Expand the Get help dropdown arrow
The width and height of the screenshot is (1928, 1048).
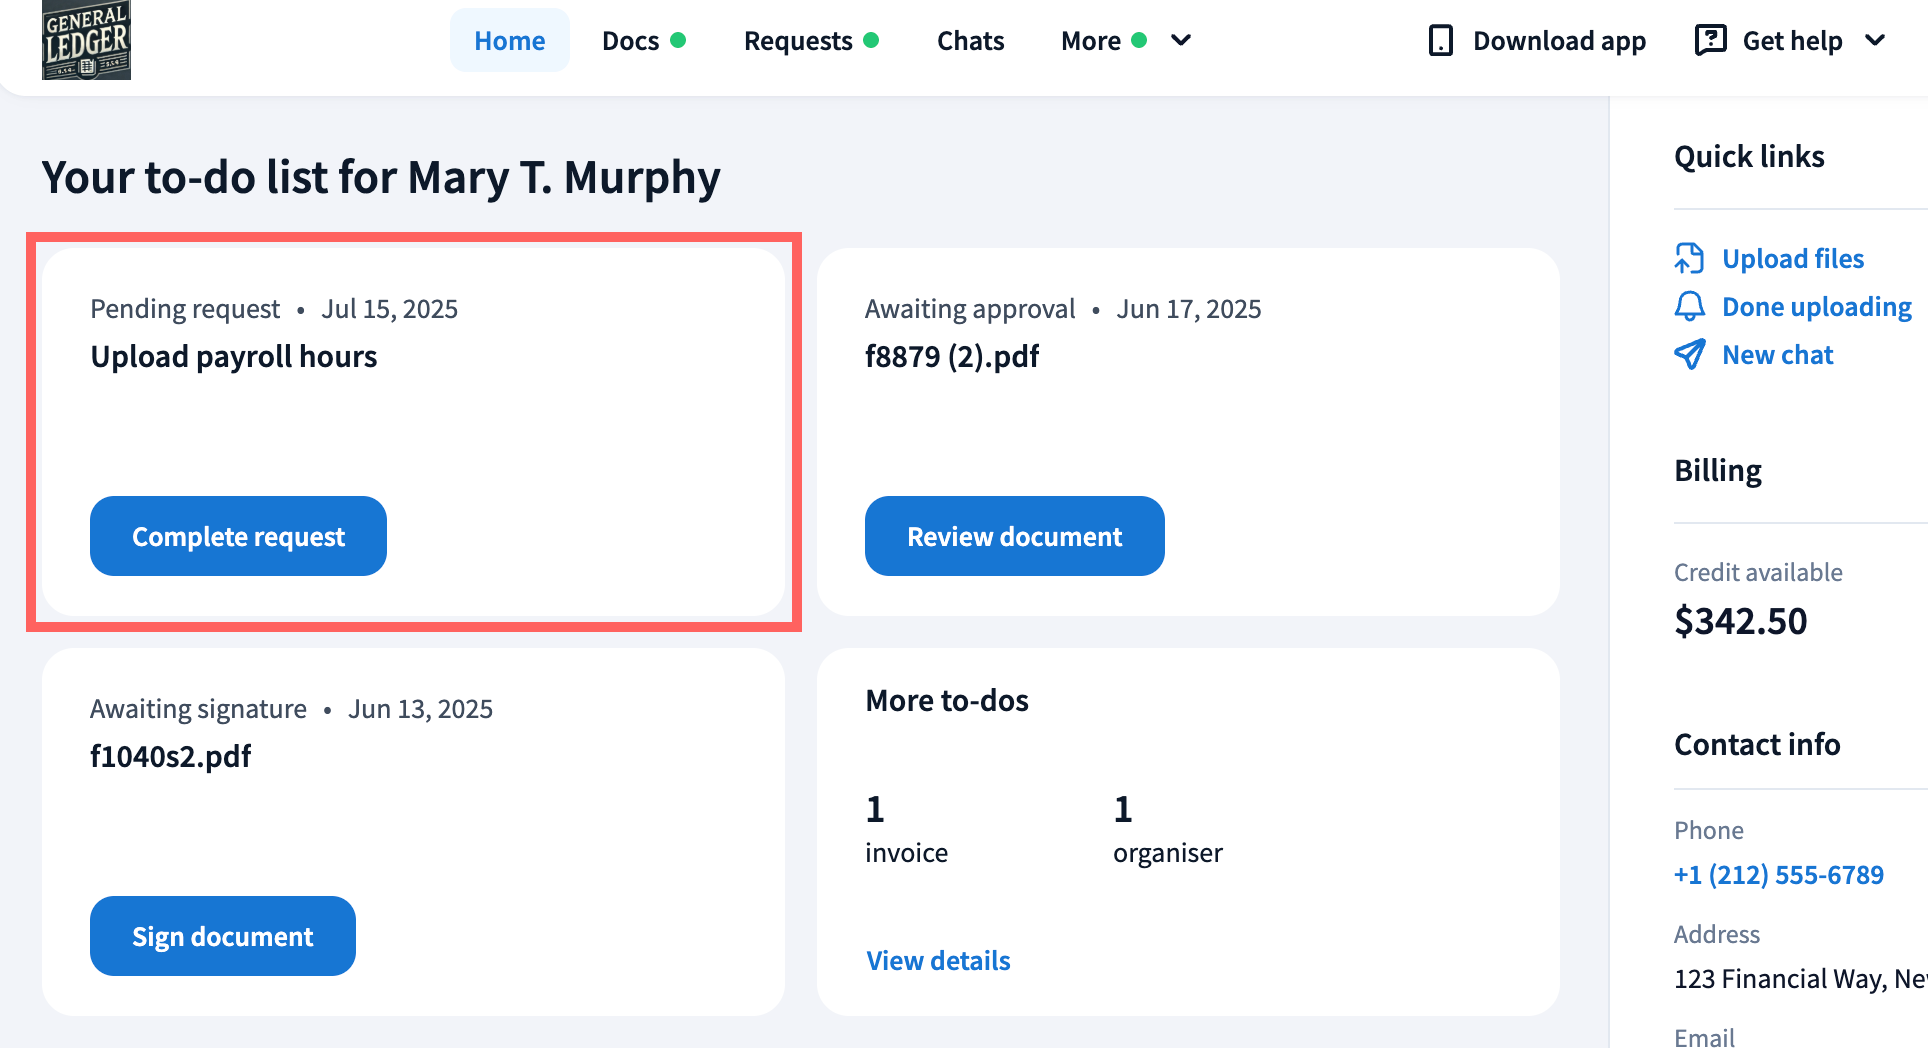pyautogui.click(x=1875, y=41)
